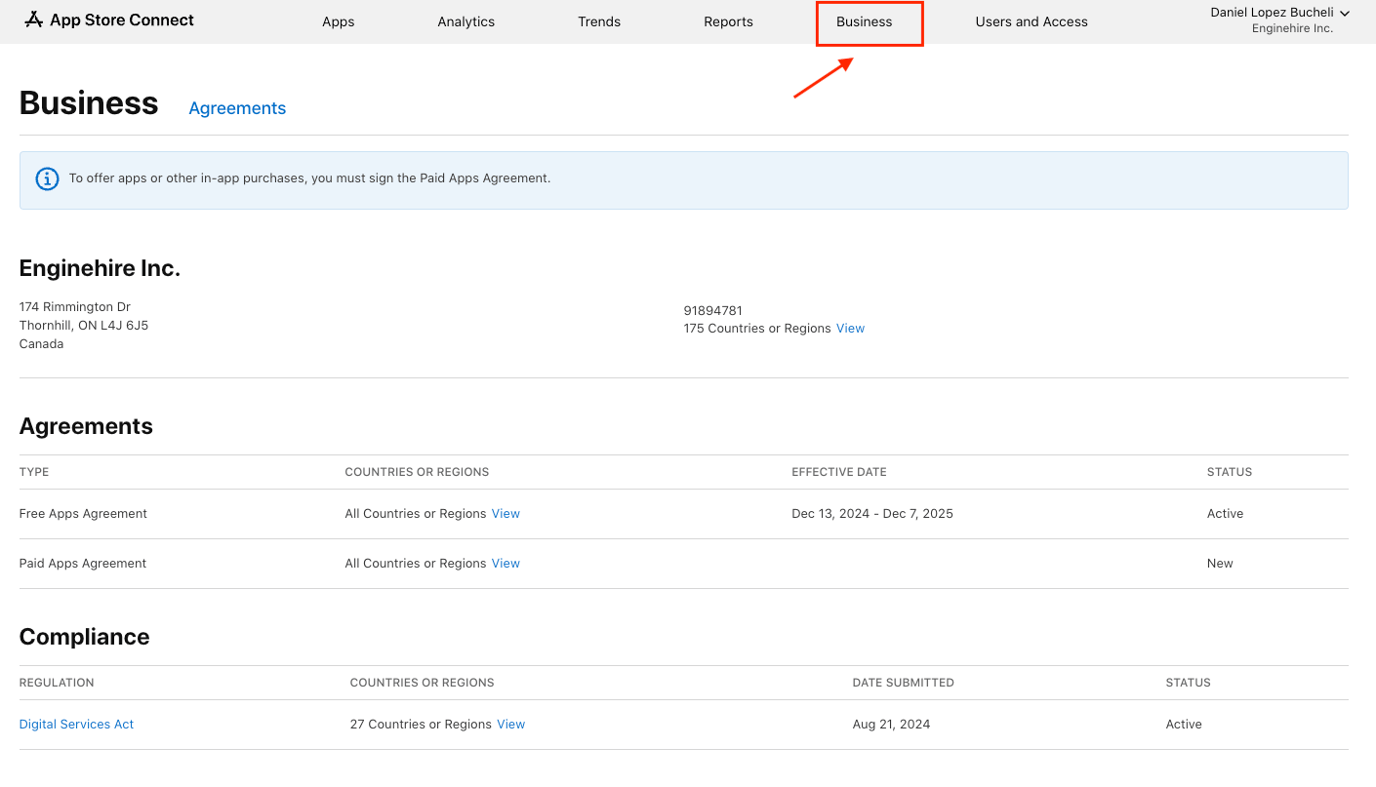Open Users and Access

[1031, 21]
